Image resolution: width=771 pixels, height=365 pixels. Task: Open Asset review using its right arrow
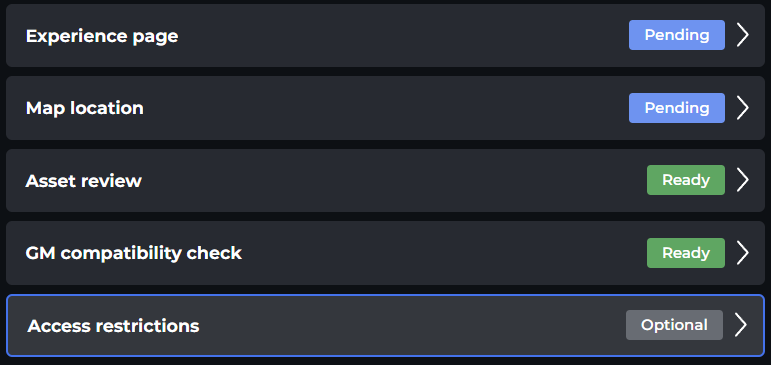pyautogui.click(x=742, y=180)
